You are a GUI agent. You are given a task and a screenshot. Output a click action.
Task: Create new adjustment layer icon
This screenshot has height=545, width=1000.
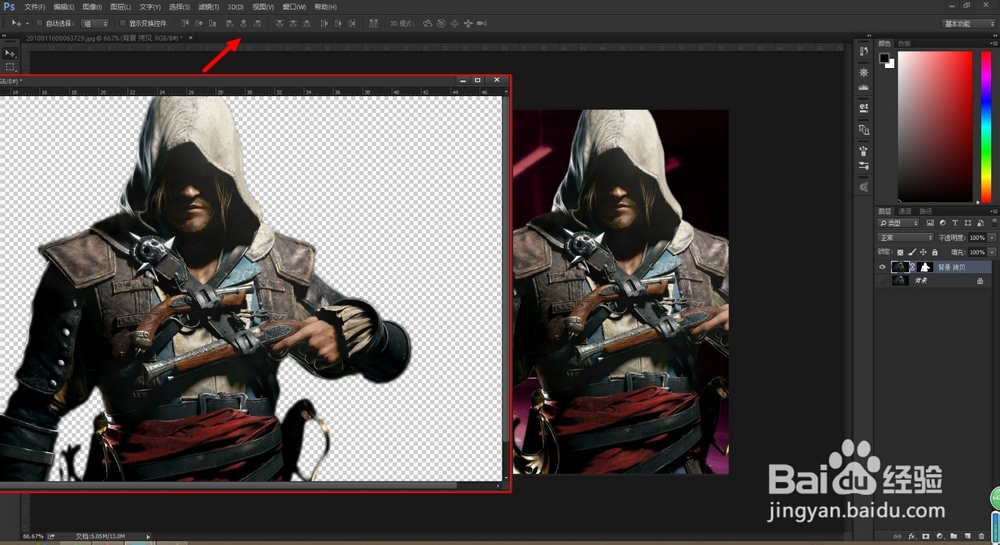pyautogui.click(x=939, y=537)
